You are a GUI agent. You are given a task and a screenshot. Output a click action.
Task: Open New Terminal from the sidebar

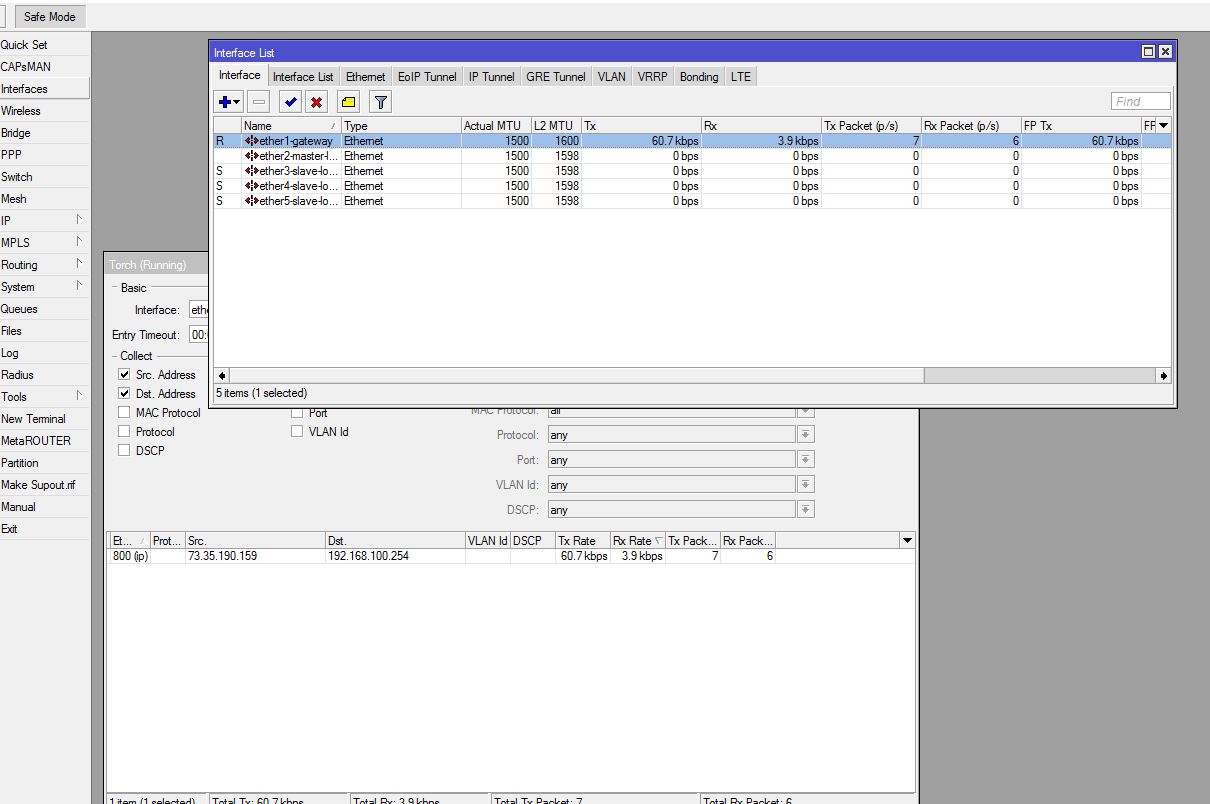(x=35, y=419)
